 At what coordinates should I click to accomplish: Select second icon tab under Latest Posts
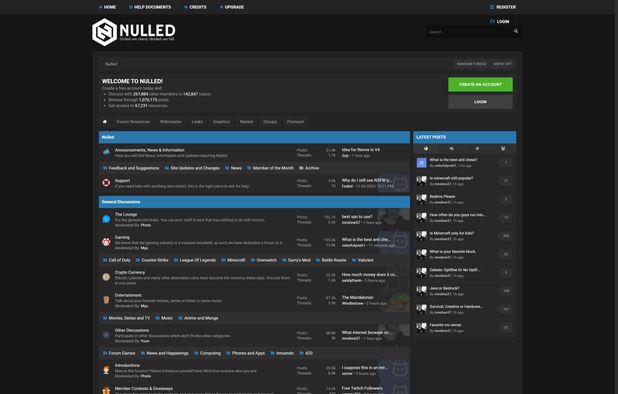(452, 149)
